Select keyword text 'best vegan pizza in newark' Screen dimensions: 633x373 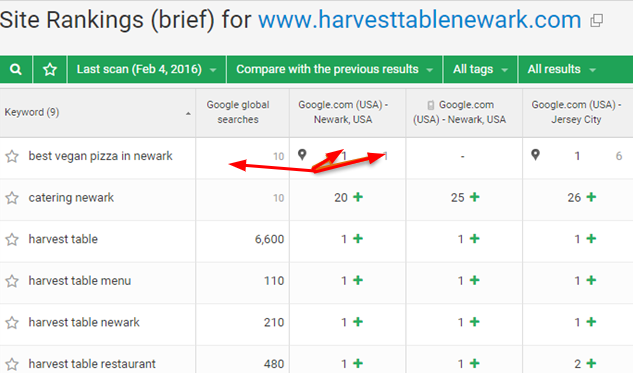point(101,156)
